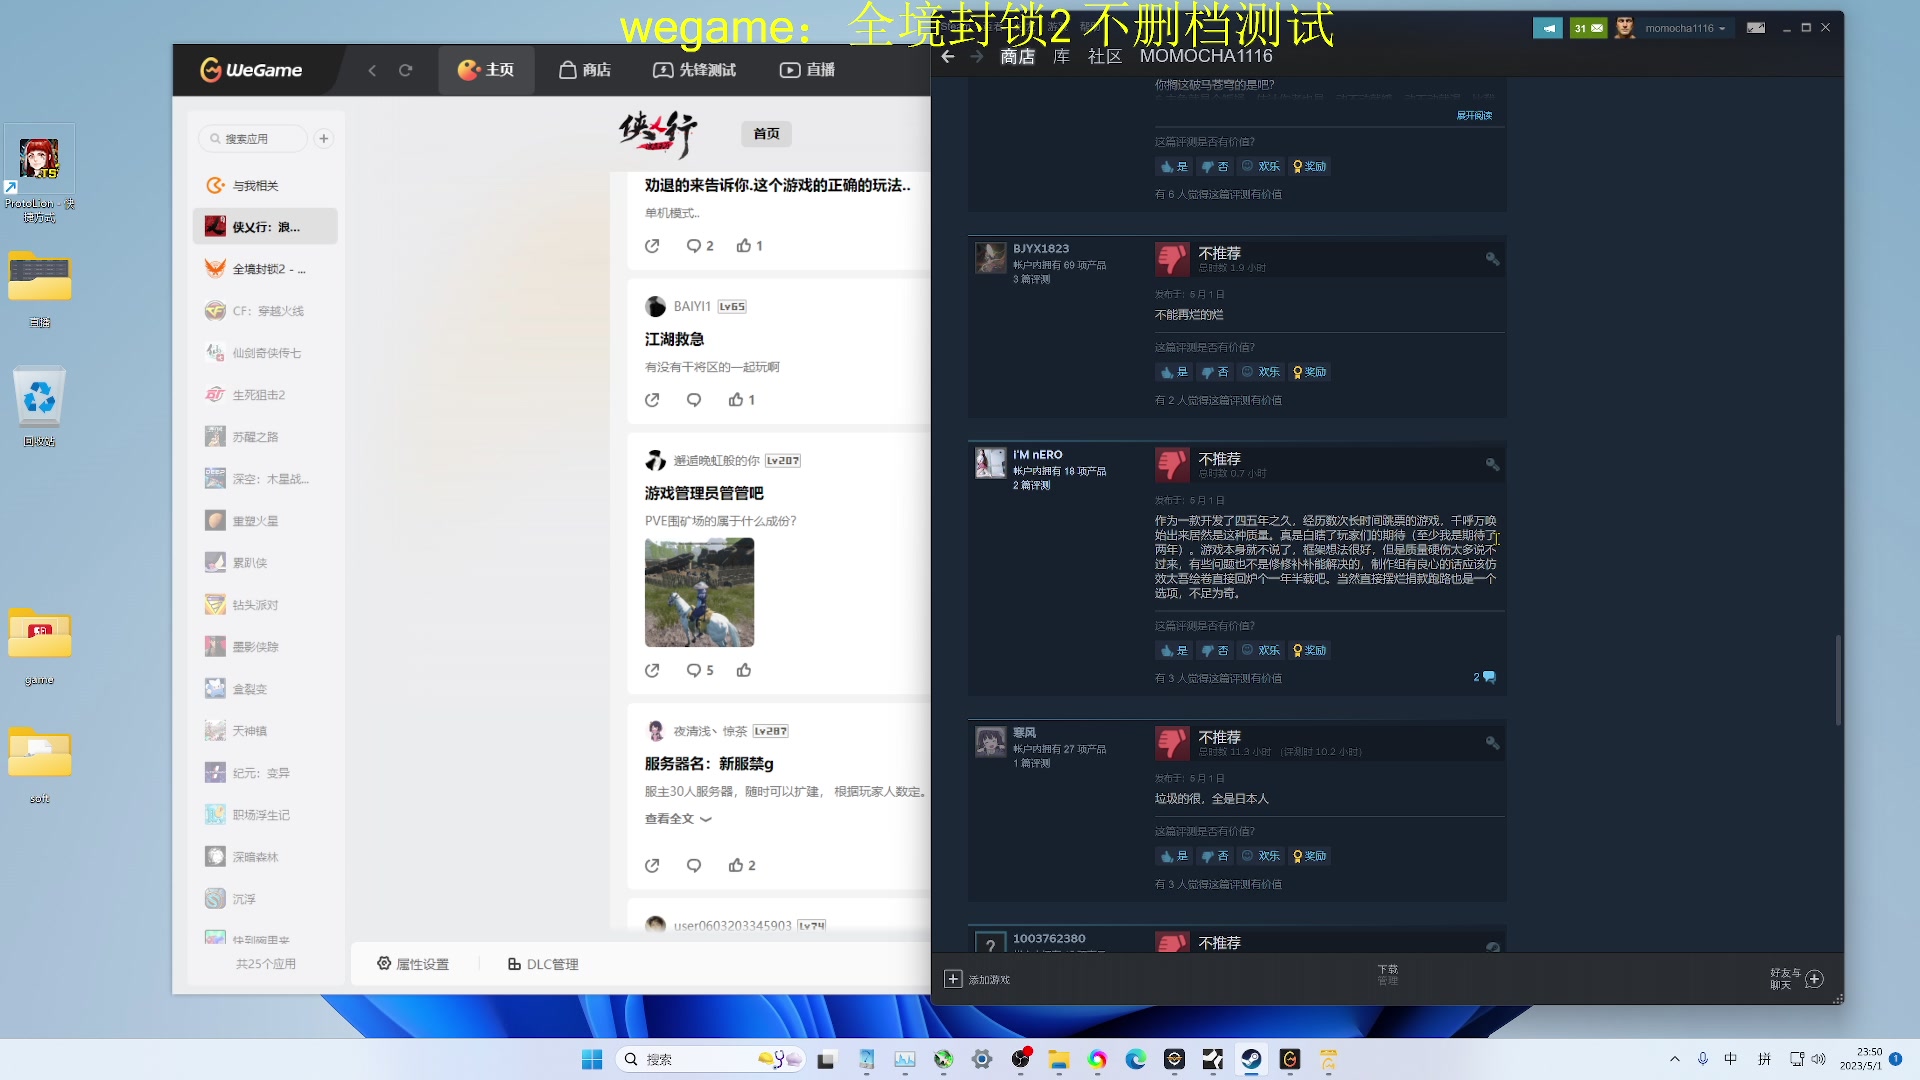
Task: Open DLC管理 at the bottom
Action: click(543, 964)
